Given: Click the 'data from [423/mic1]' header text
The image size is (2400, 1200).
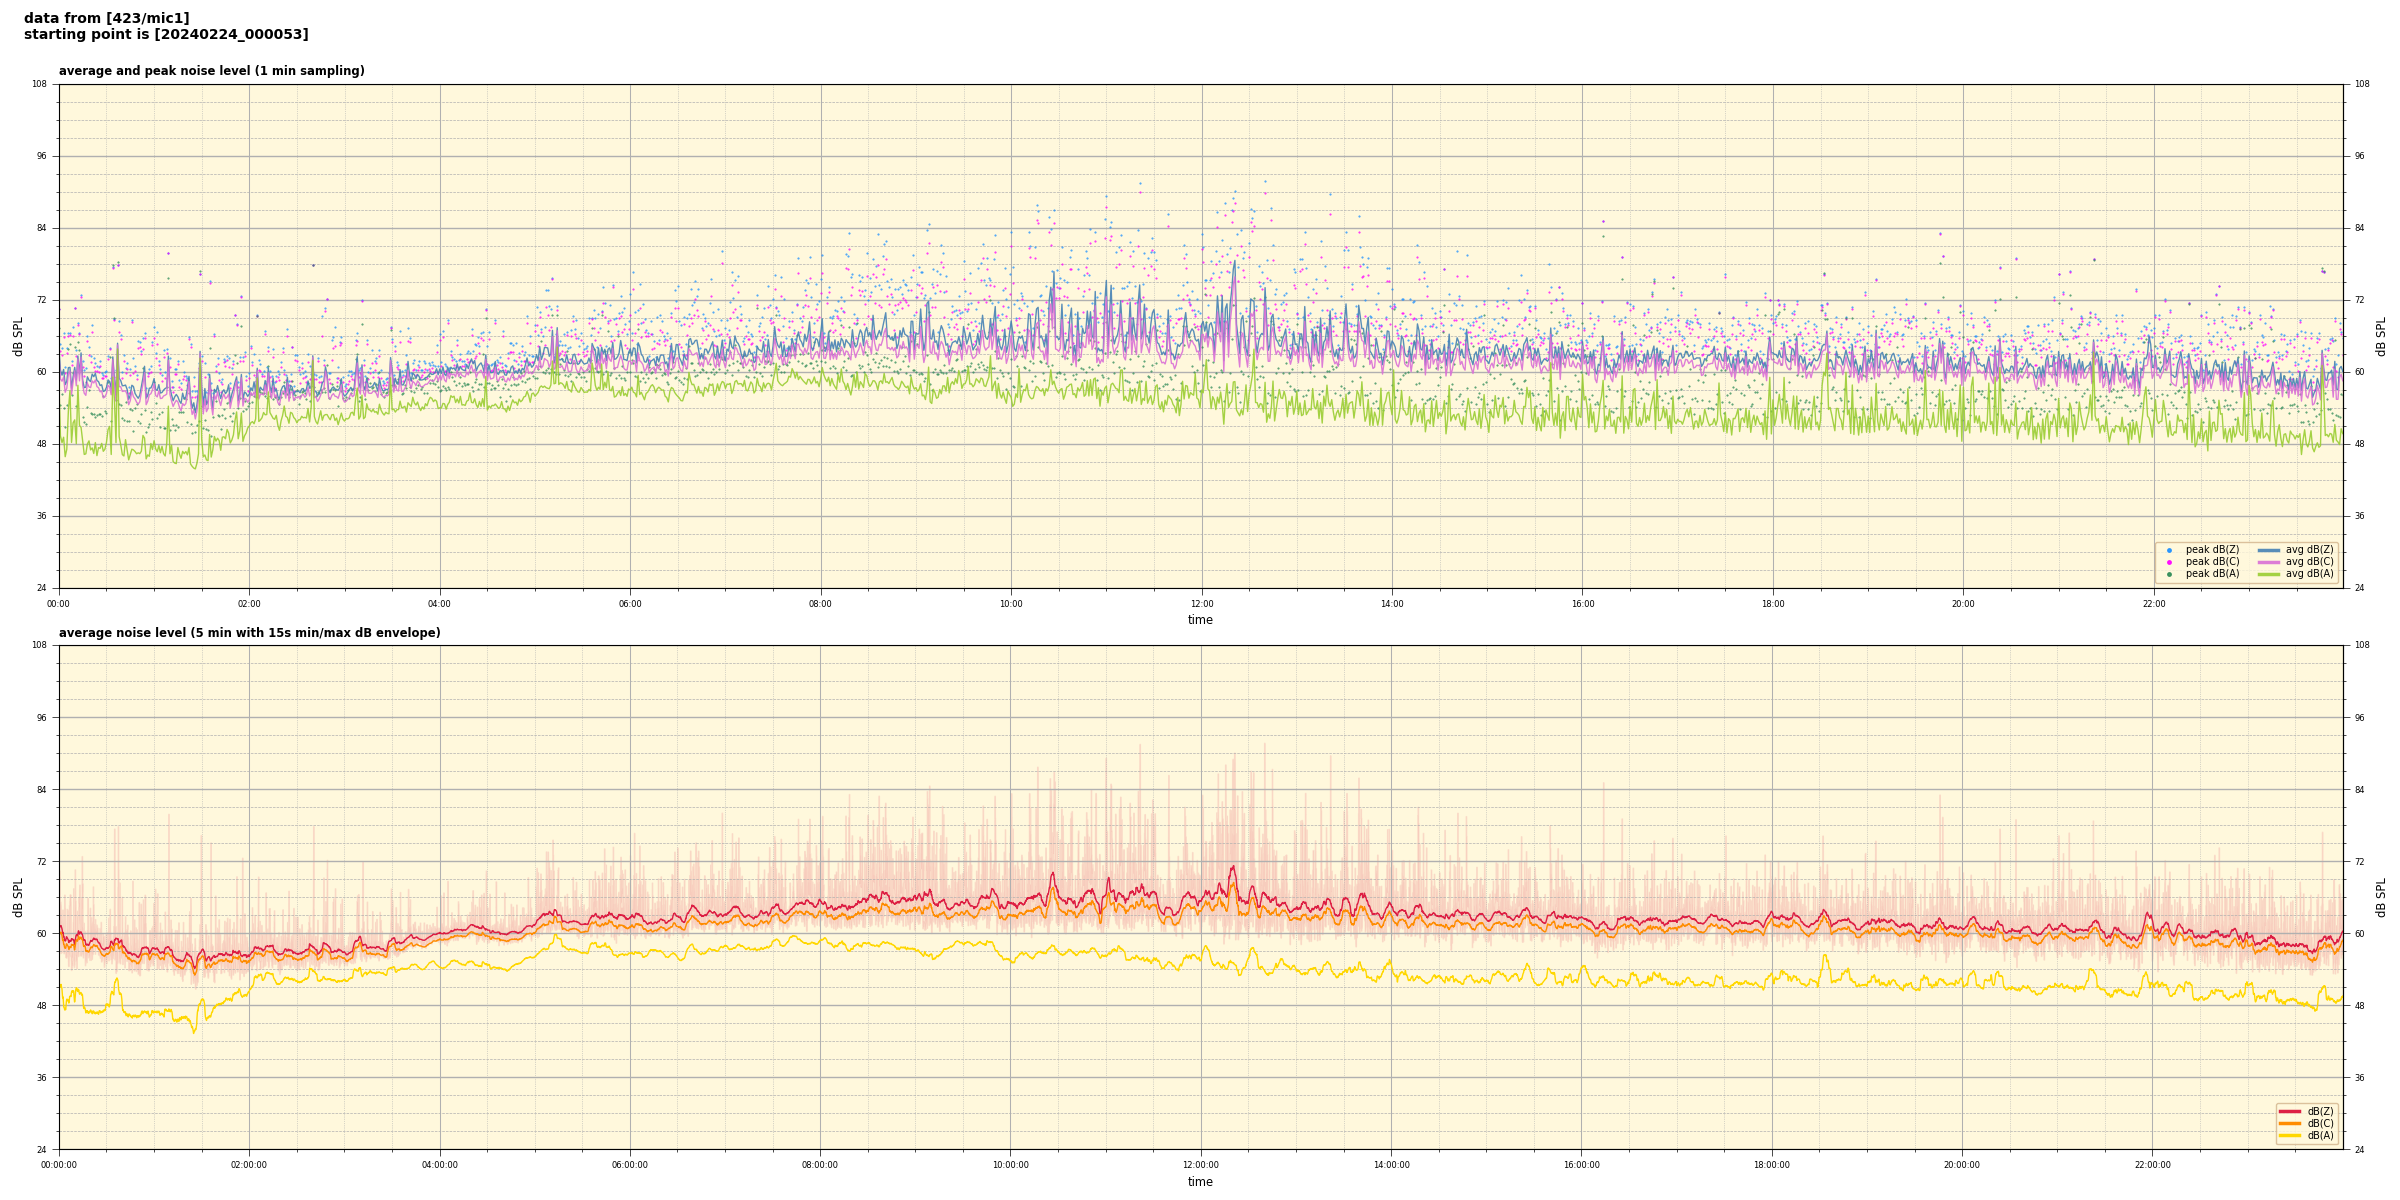Looking at the screenshot, I should point(106,18).
